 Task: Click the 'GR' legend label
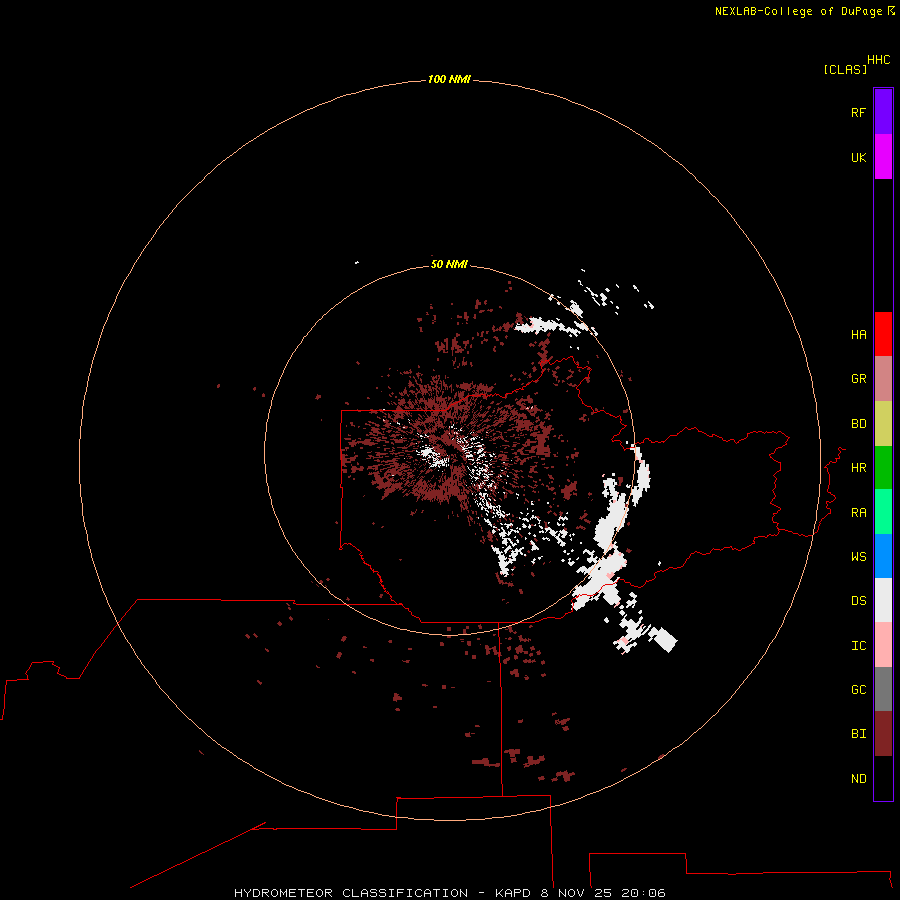click(x=858, y=379)
